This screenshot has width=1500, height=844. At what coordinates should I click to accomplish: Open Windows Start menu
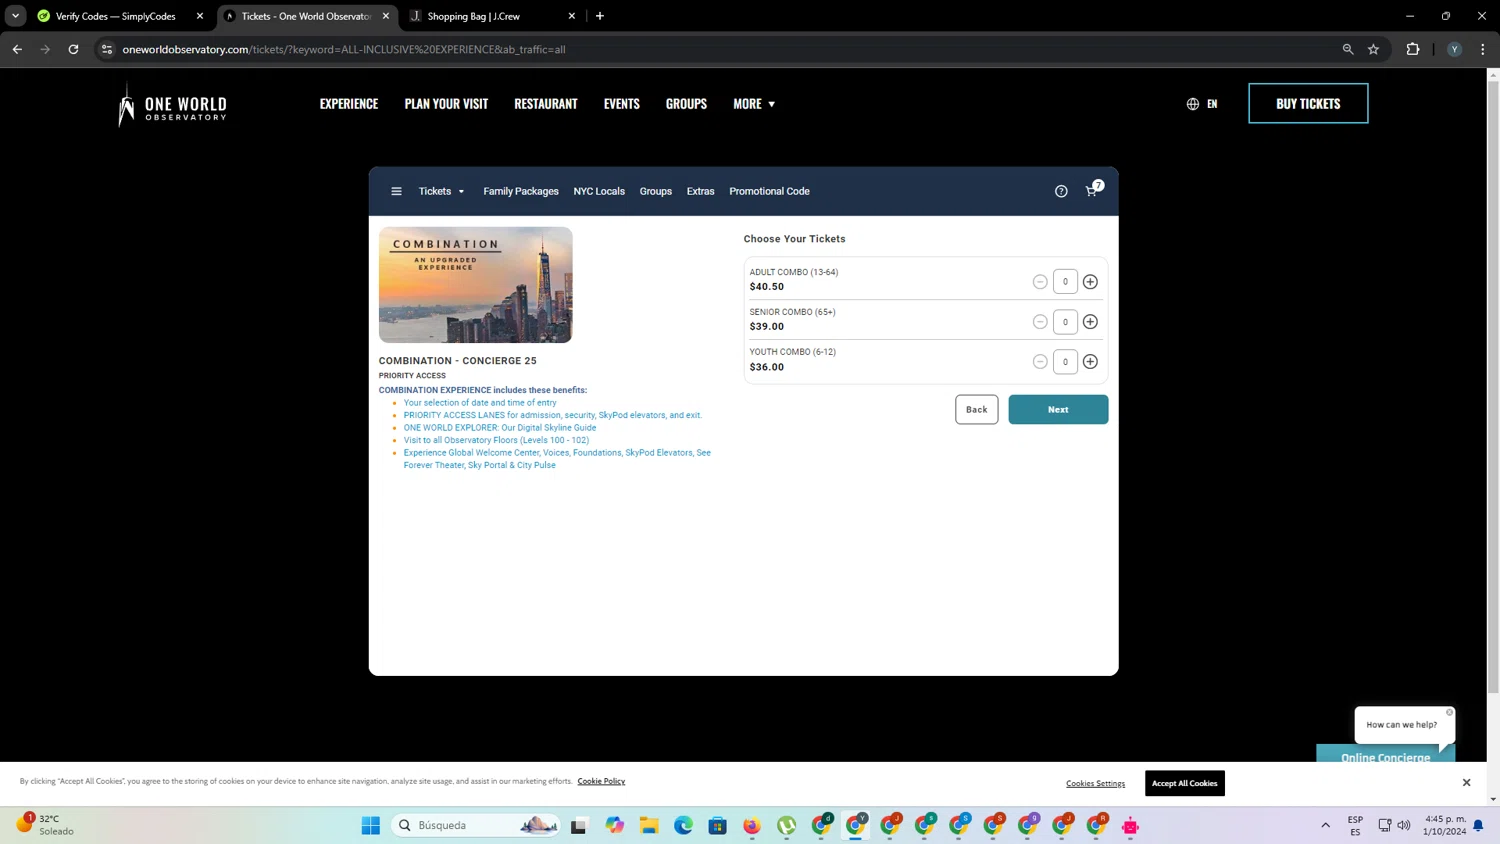[x=371, y=825]
